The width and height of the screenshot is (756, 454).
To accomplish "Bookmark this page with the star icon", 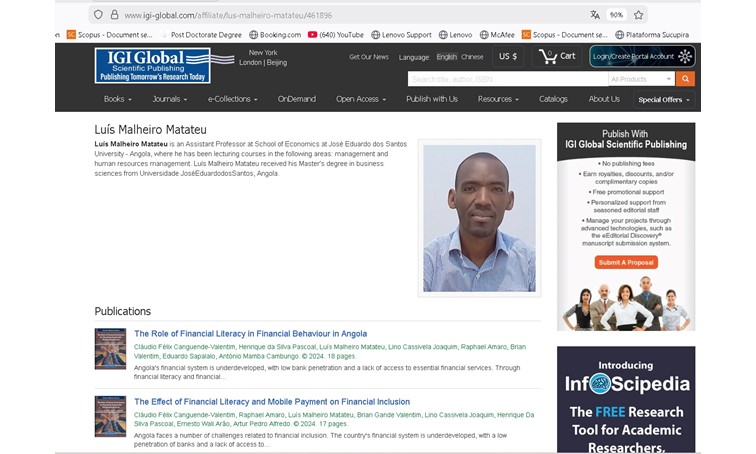I will (639, 15).
